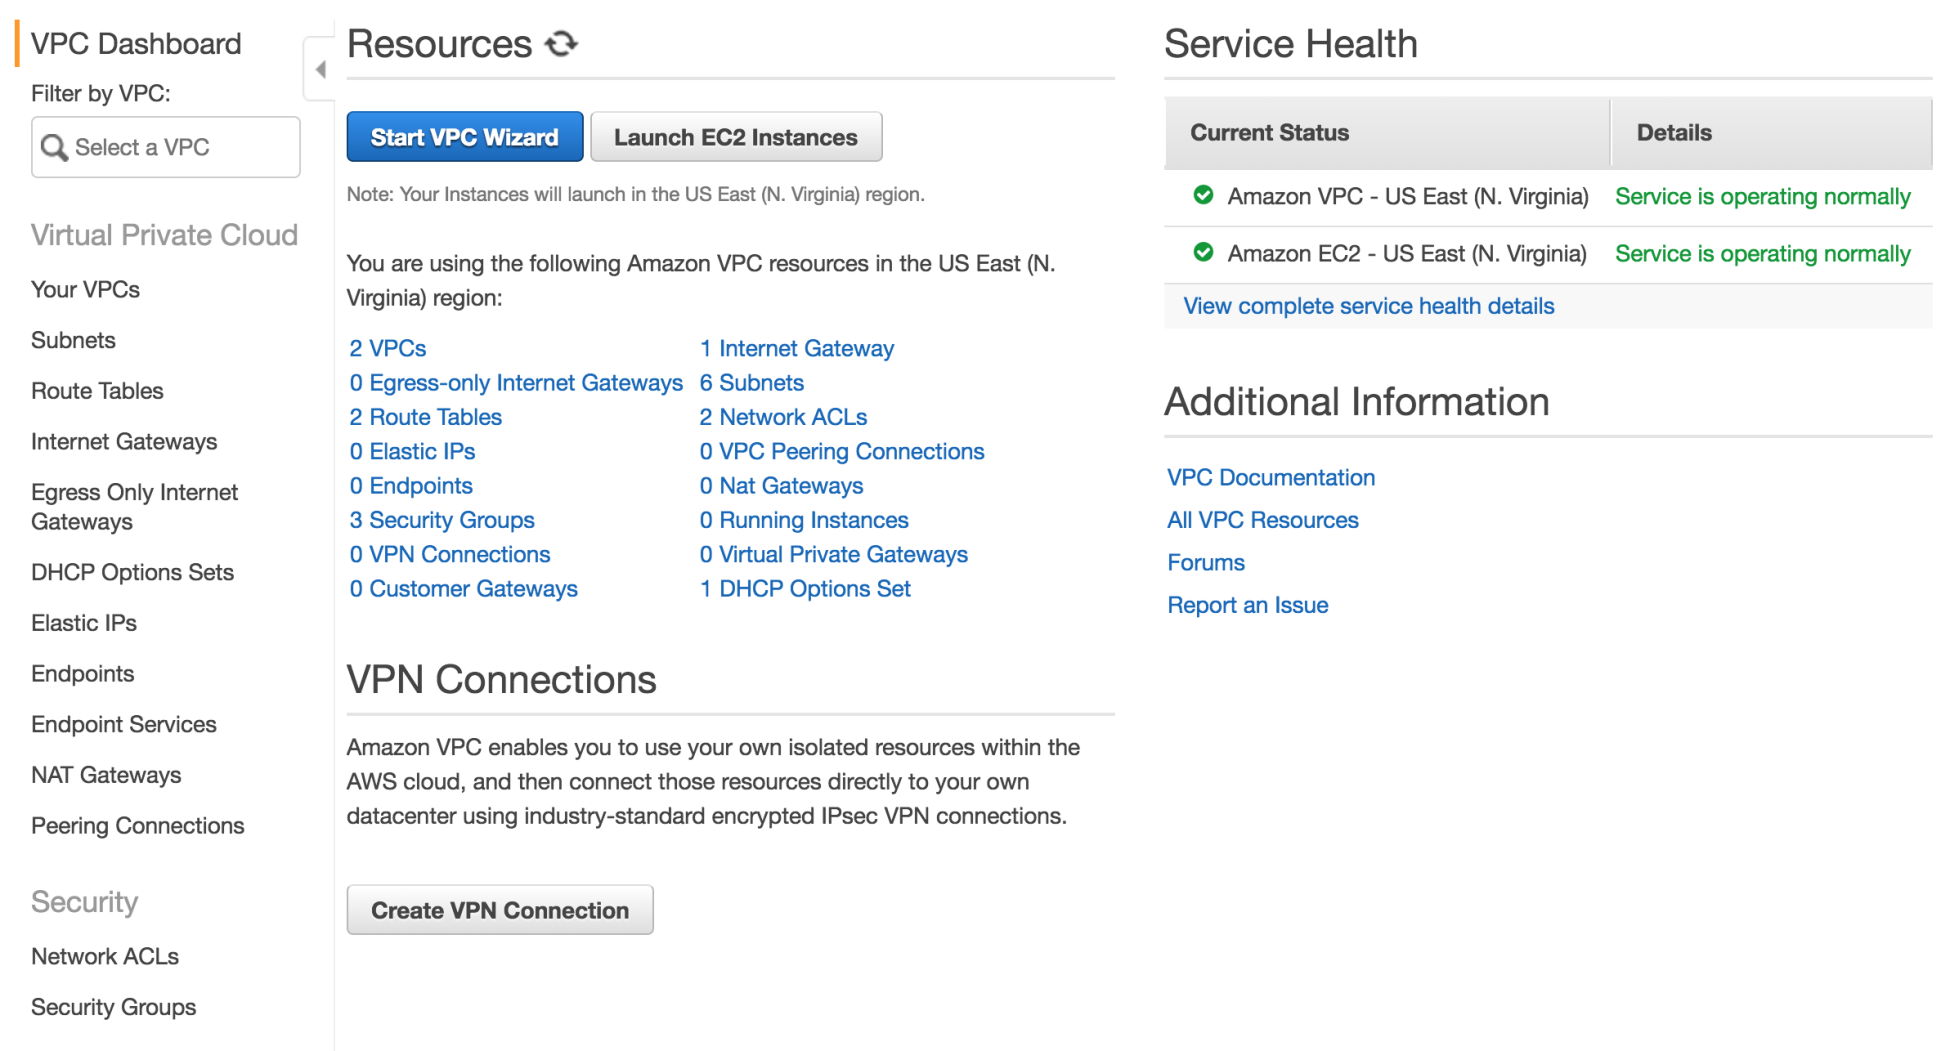Open VPC Documentation link
The image size is (1950, 1051).
(1271, 477)
